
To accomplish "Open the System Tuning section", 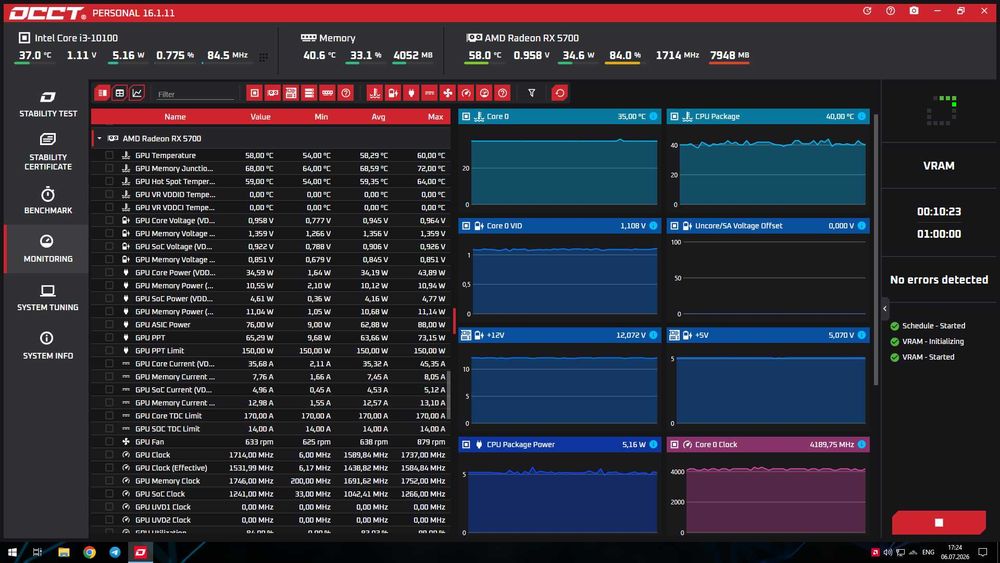I will coord(48,297).
